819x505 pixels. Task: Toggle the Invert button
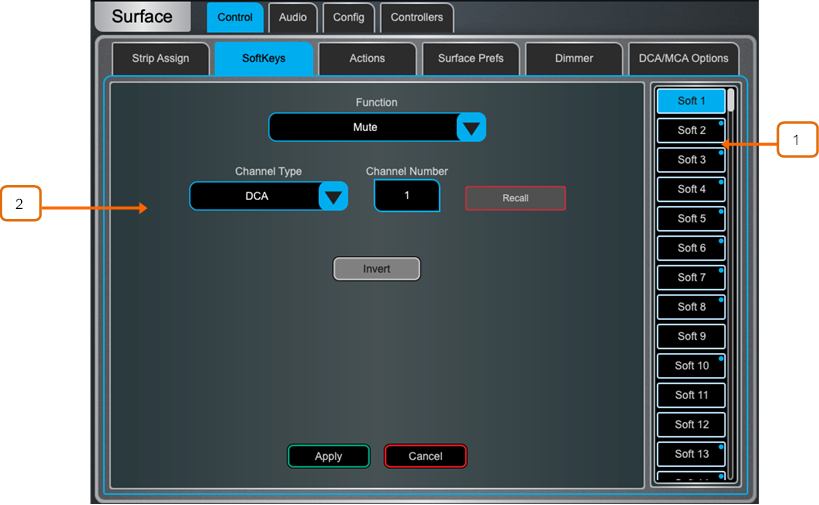[376, 269]
